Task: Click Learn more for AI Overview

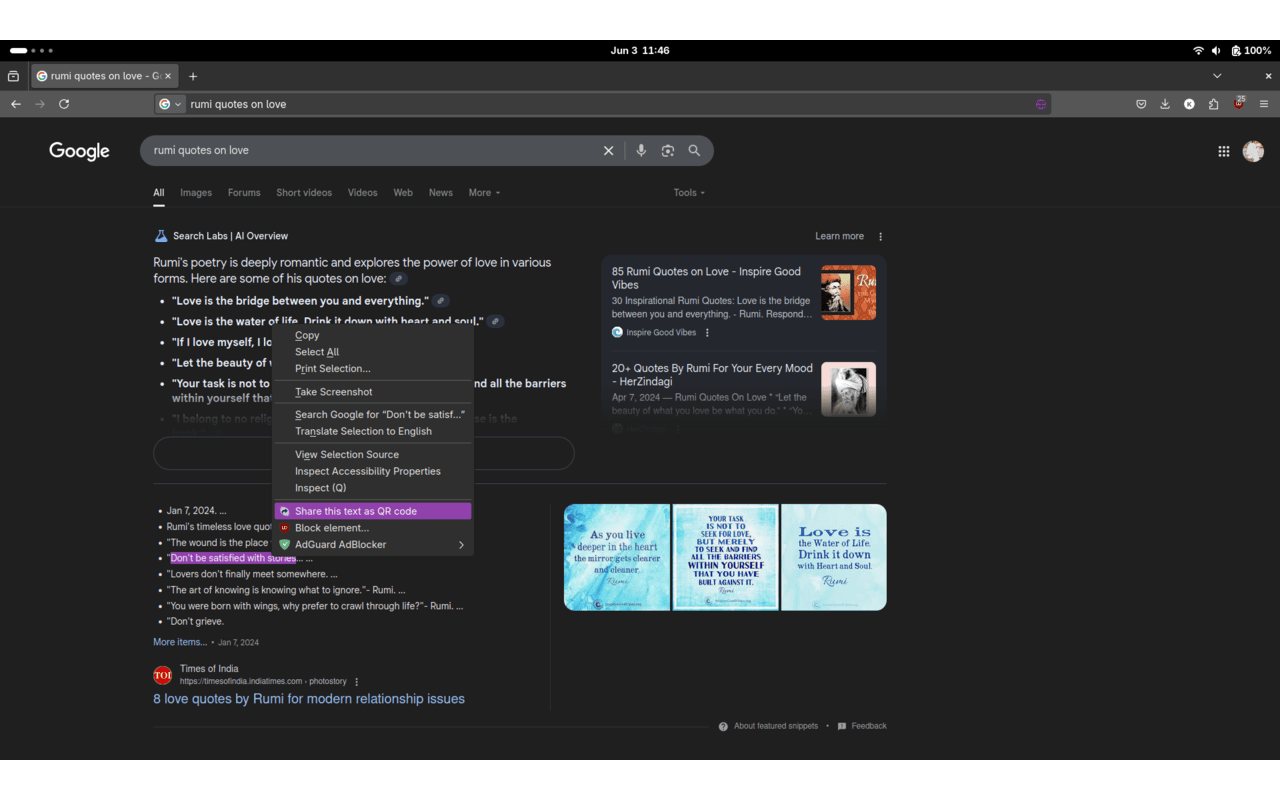Action: pyautogui.click(x=839, y=236)
